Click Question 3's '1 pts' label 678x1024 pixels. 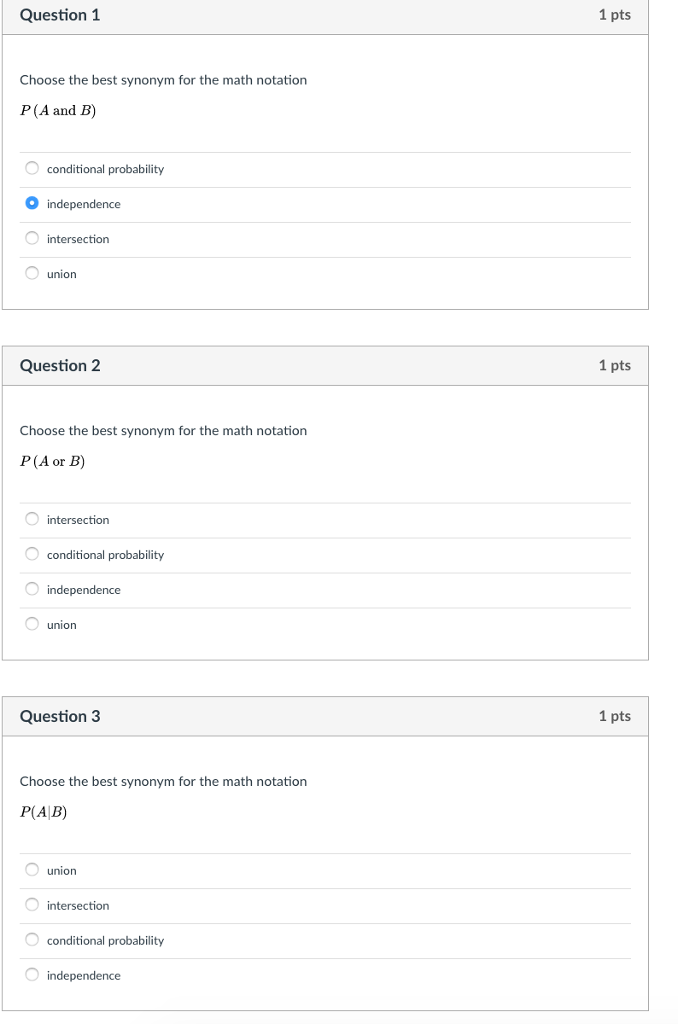point(614,717)
